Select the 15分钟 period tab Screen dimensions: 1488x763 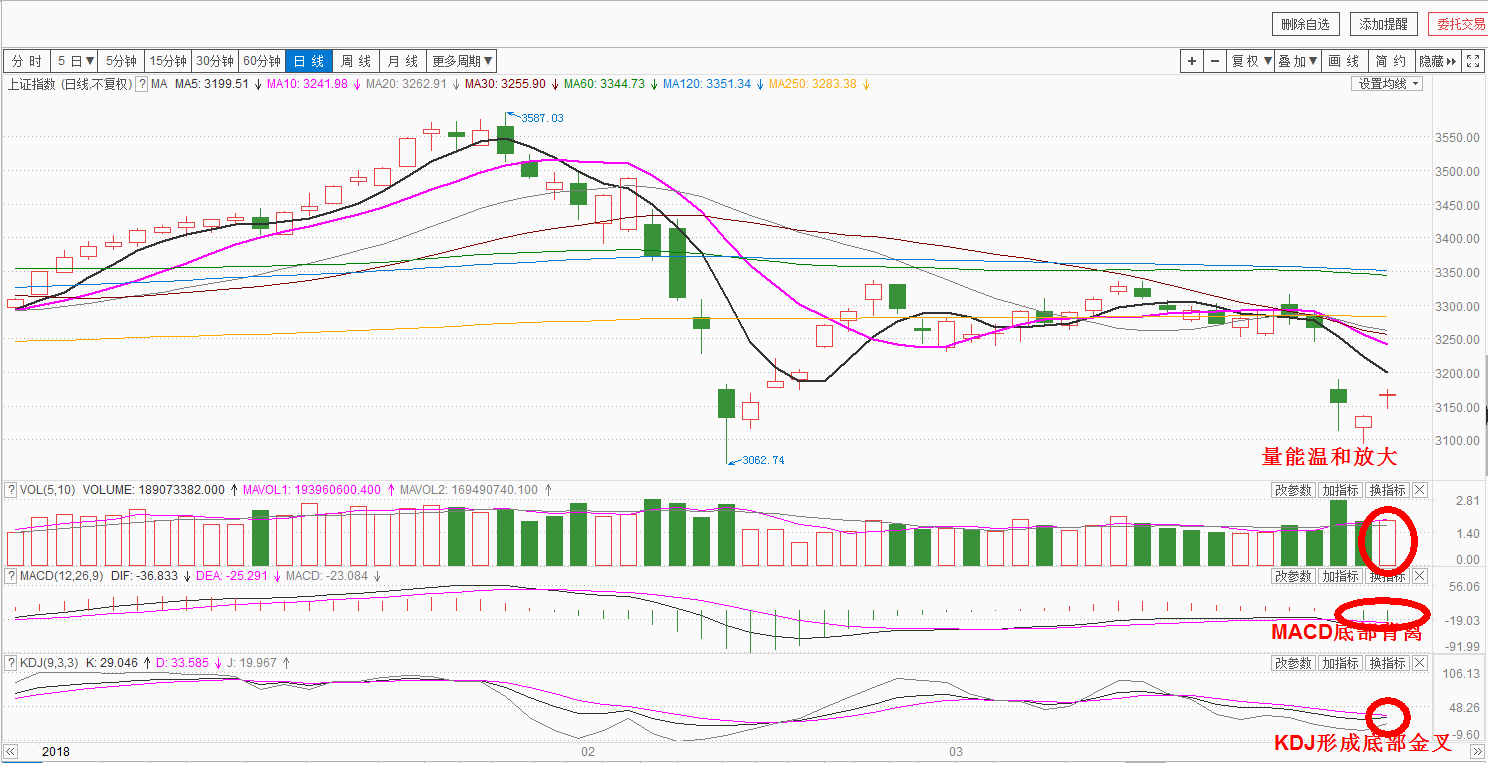169,61
